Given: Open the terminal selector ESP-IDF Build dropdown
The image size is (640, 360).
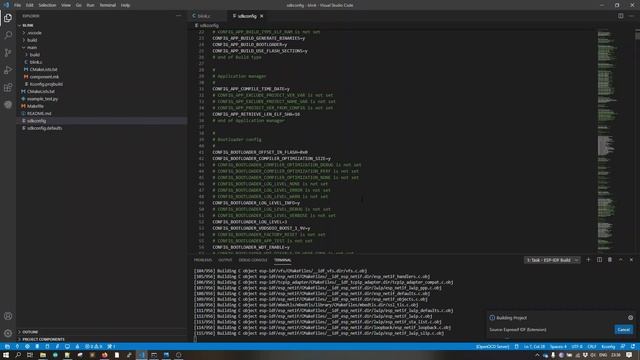Looking at the screenshot, I should click(552, 260).
